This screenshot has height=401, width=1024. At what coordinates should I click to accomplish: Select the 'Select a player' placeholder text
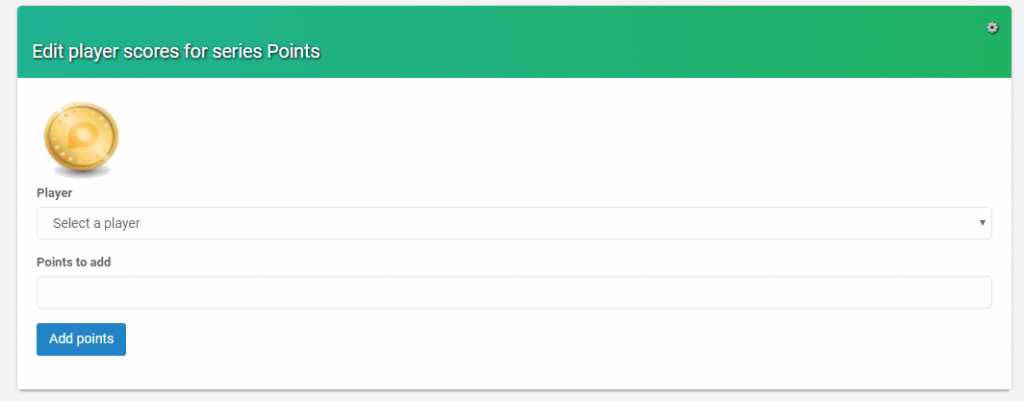pyautogui.click(x=97, y=223)
